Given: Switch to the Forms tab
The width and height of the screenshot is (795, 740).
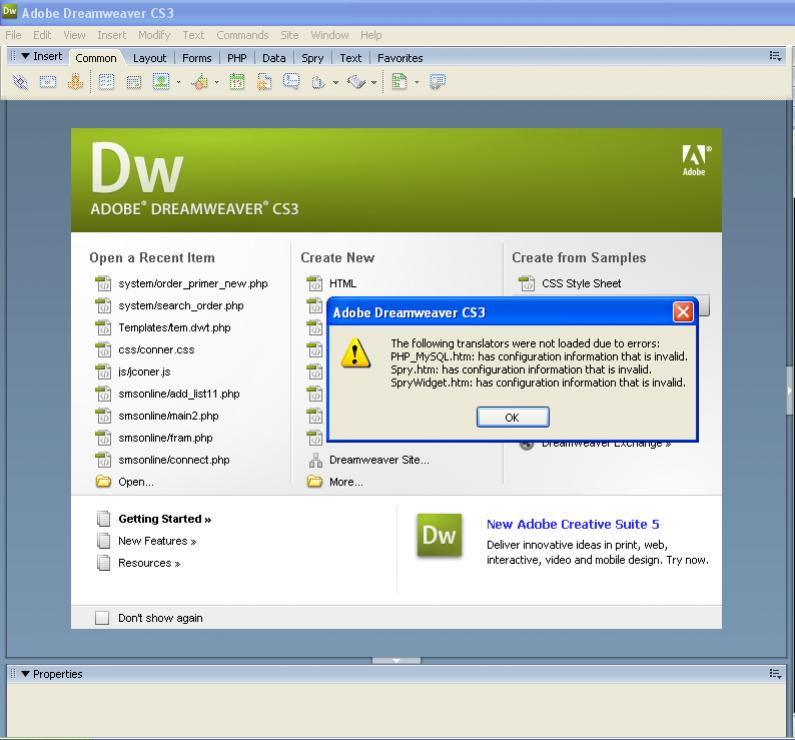Looking at the screenshot, I should [x=197, y=58].
